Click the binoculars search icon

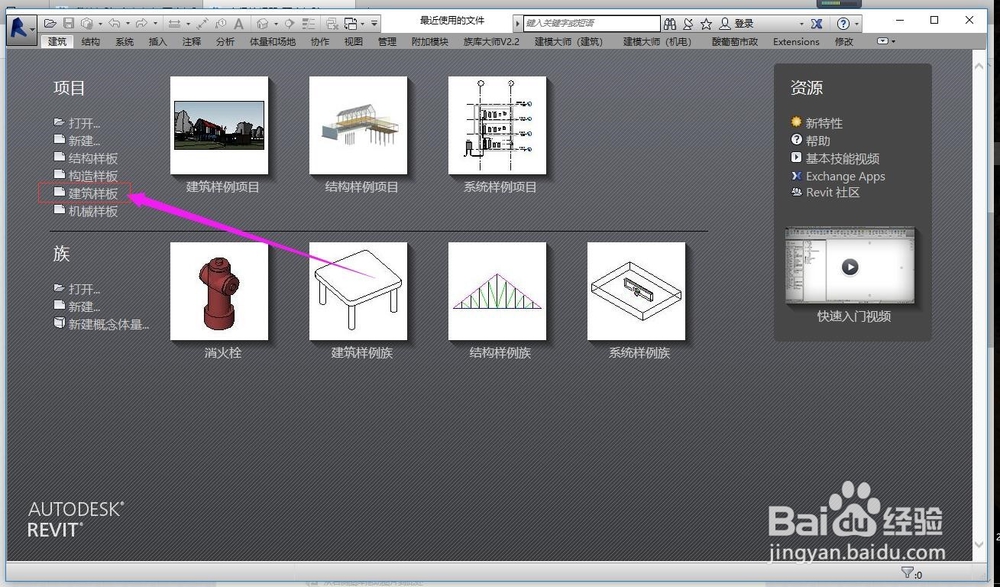click(669, 24)
